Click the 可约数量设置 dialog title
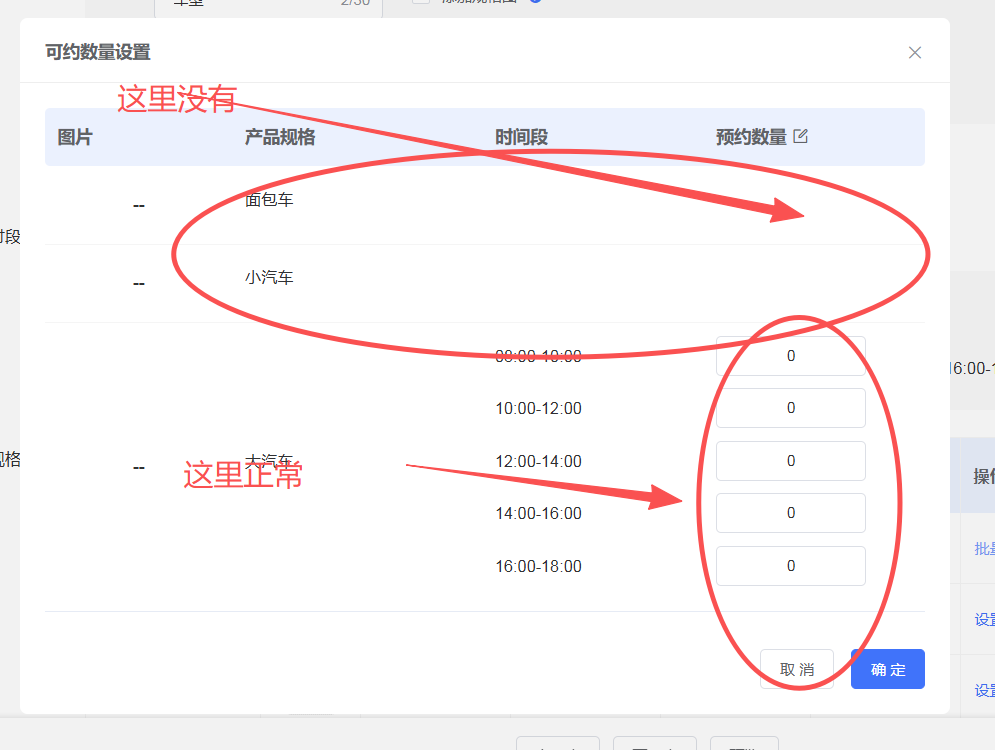The height and width of the screenshot is (750, 995). (x=98, y=52)
